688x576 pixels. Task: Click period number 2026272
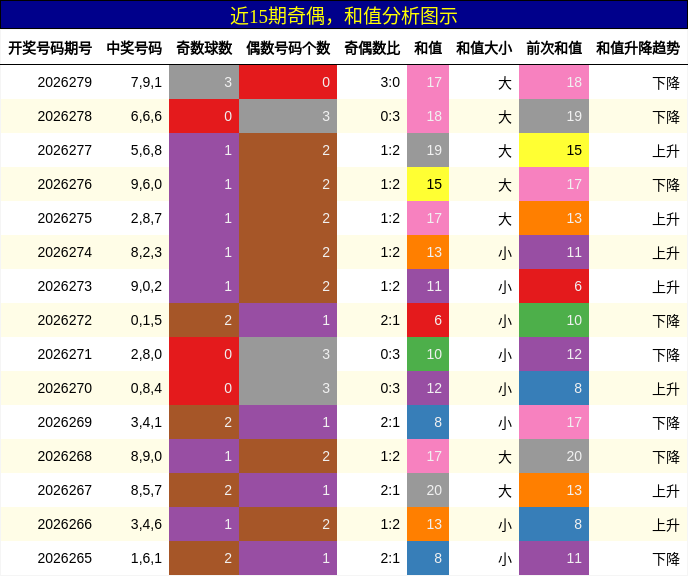click(x=64, y=320)
